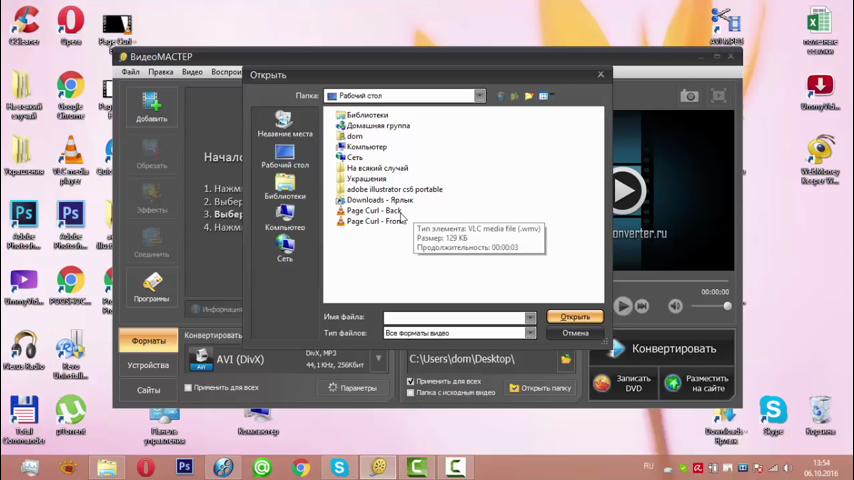The height and width of the screenshot is (480, 854).
Task: Open Недавние места in the dialog sidebar
Action: [285, 124]
